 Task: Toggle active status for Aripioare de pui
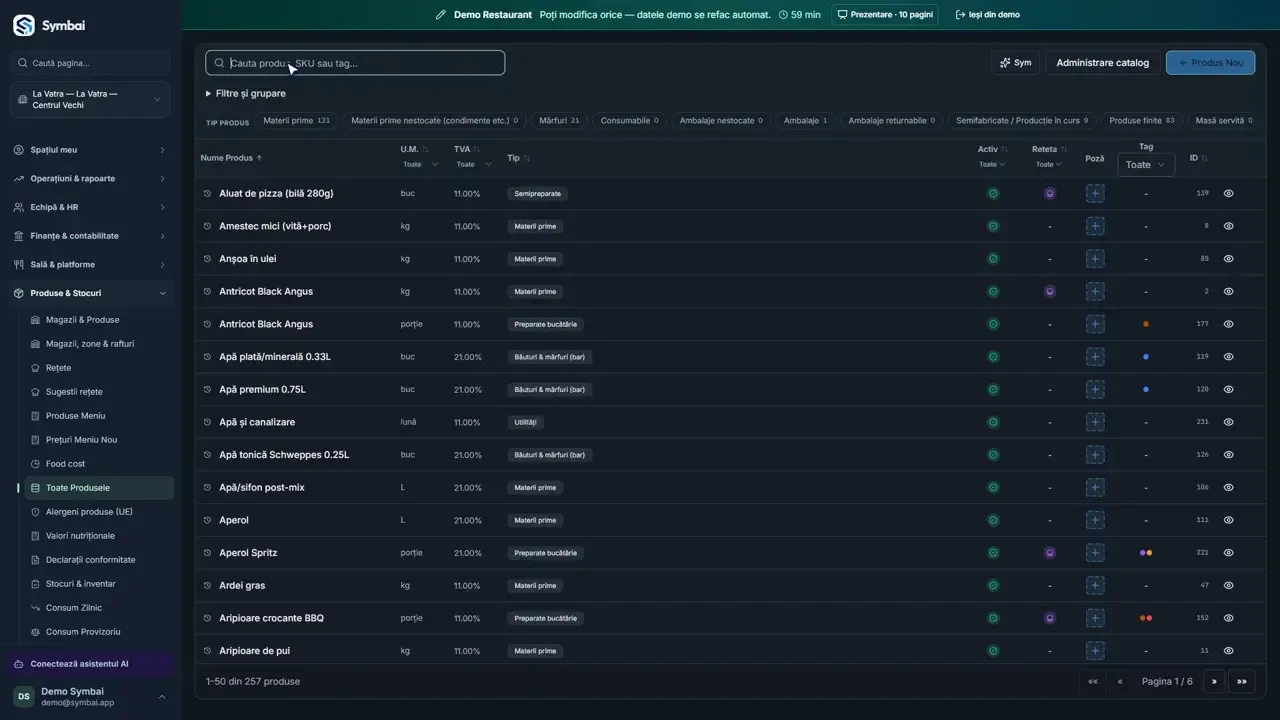click(x=993, y=651)
